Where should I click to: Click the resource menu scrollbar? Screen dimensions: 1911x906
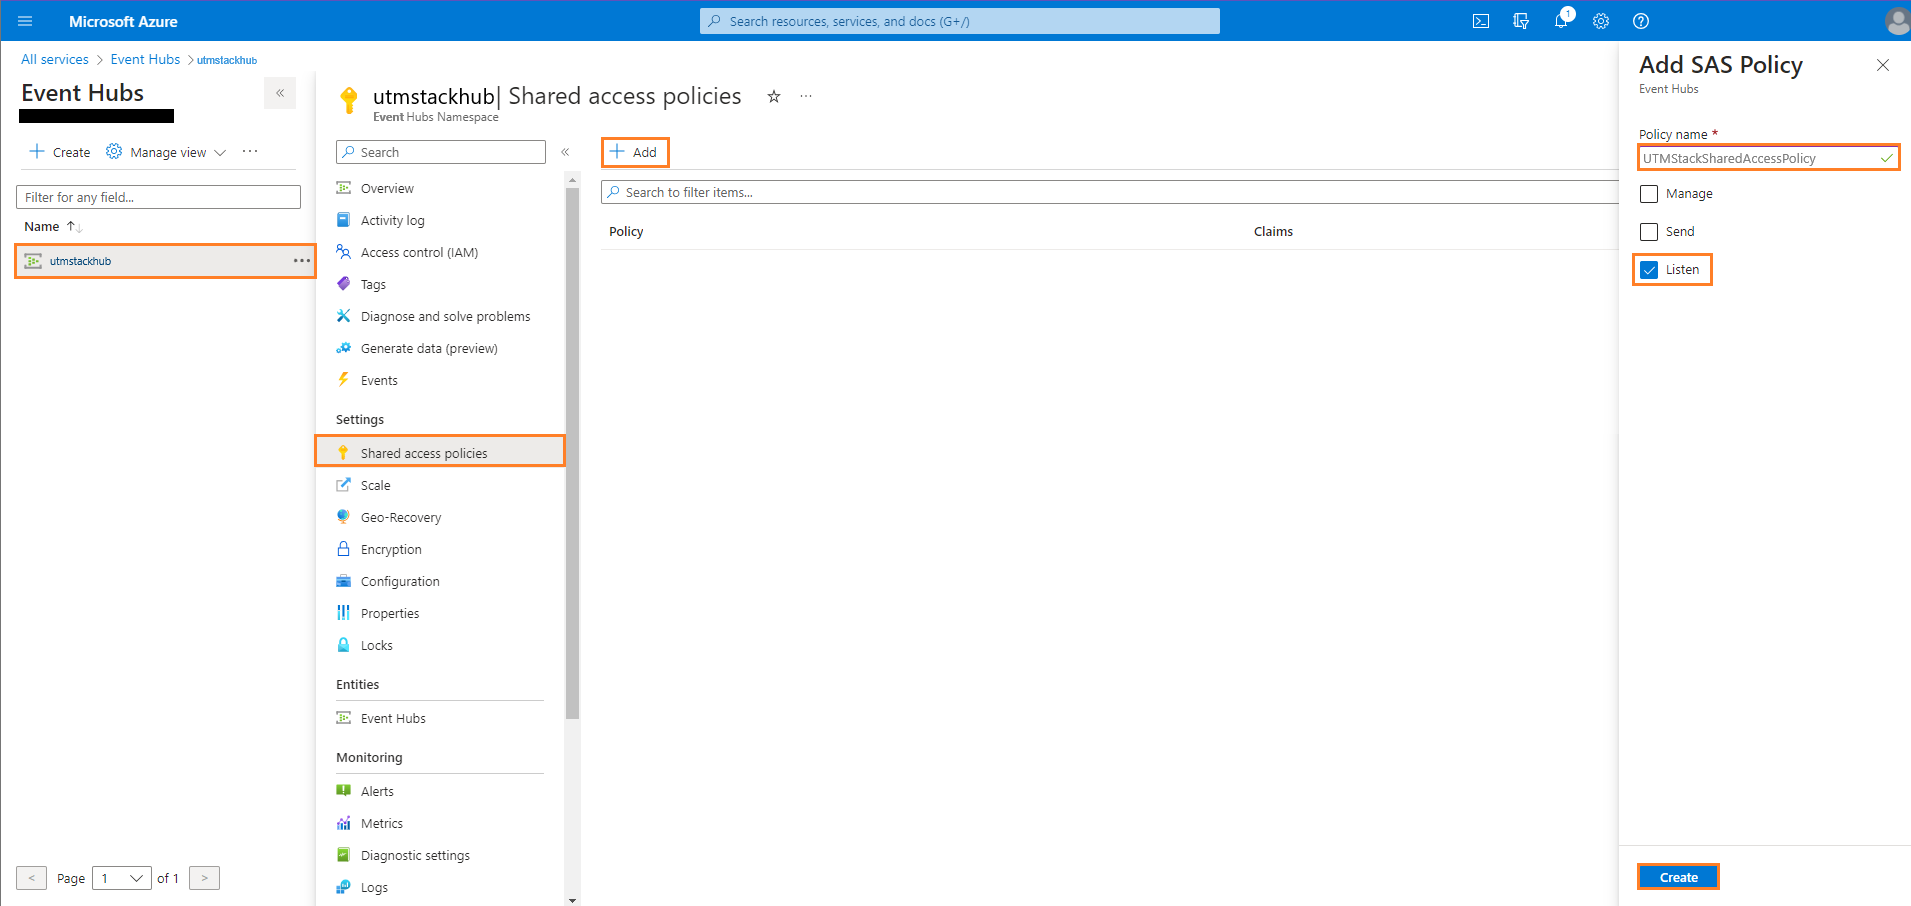[x=572, y=452]
